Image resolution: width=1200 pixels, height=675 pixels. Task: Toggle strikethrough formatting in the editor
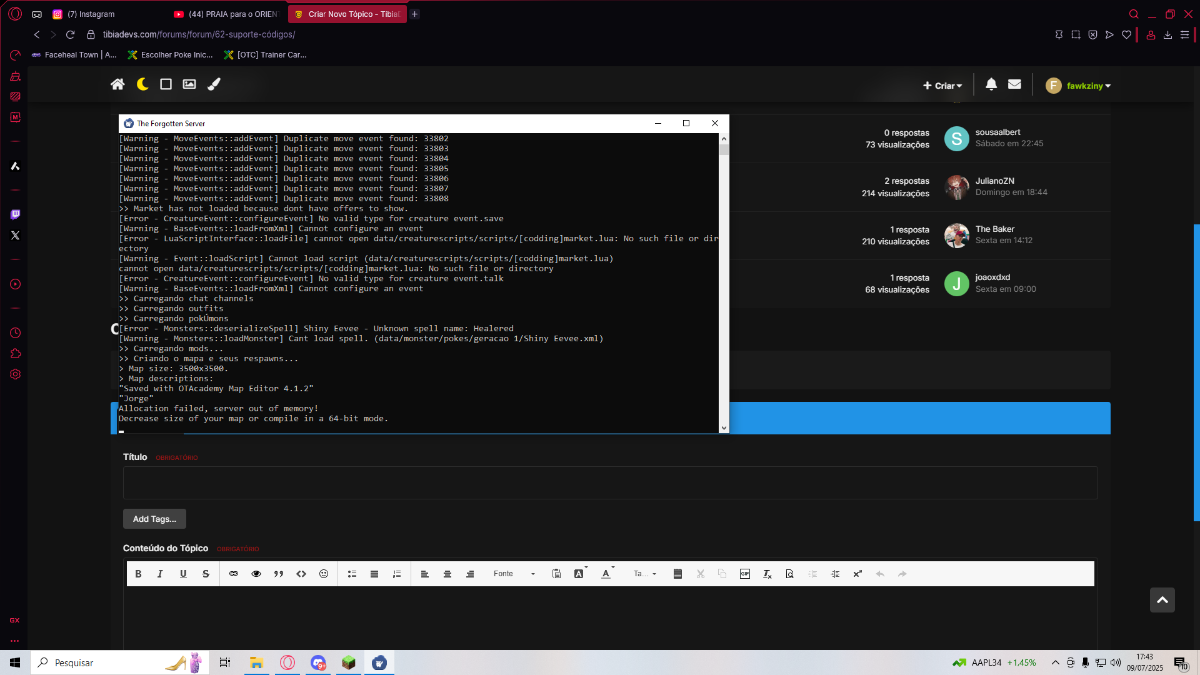(x=206, y=574)
